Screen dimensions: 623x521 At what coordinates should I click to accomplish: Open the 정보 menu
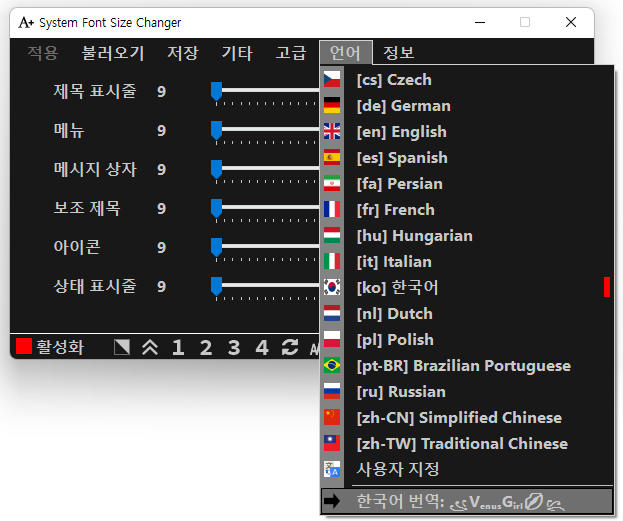399,53
